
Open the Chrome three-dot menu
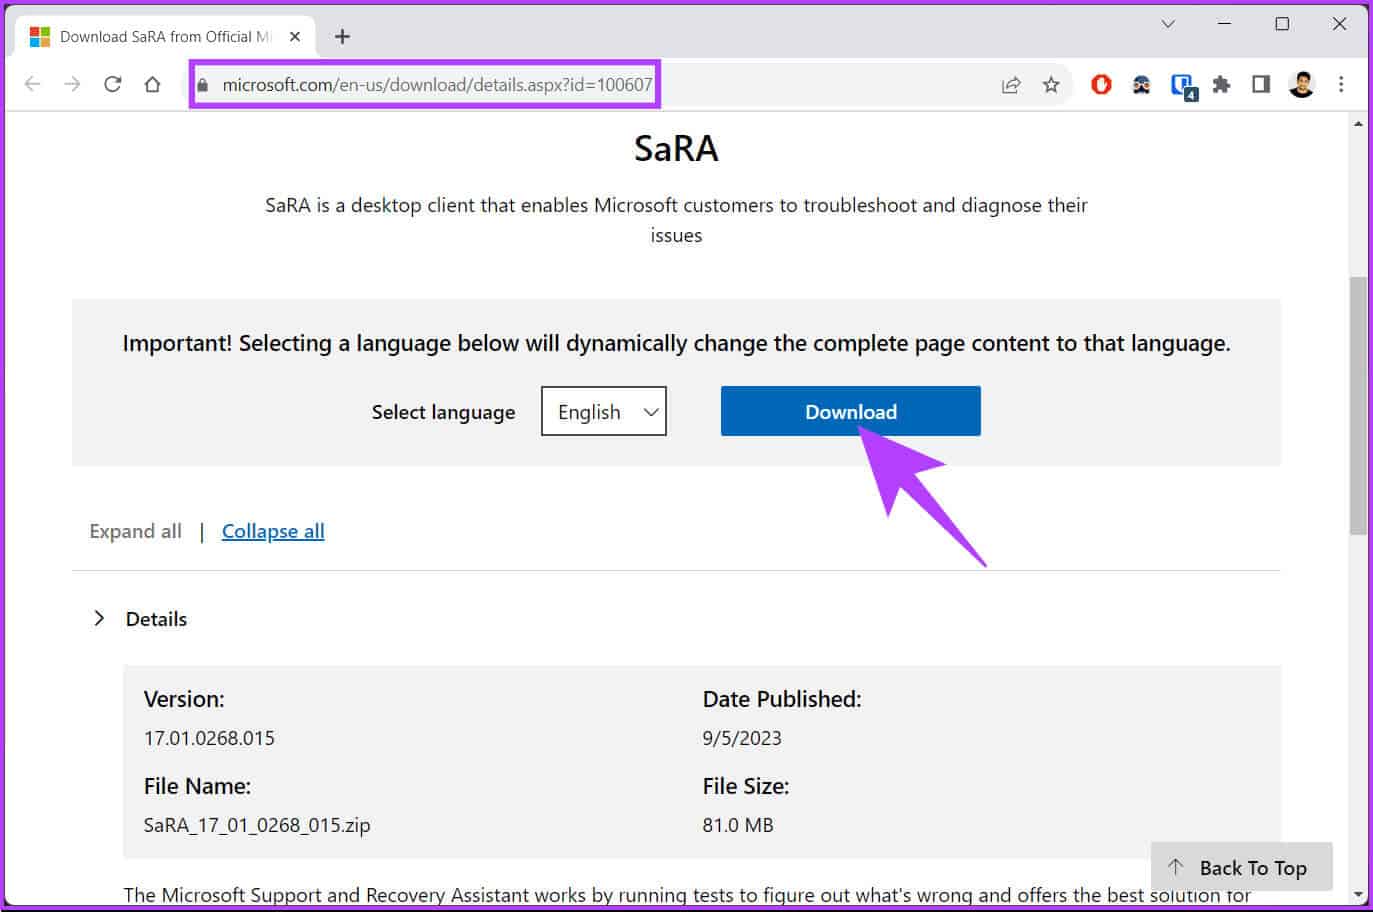1341,85
